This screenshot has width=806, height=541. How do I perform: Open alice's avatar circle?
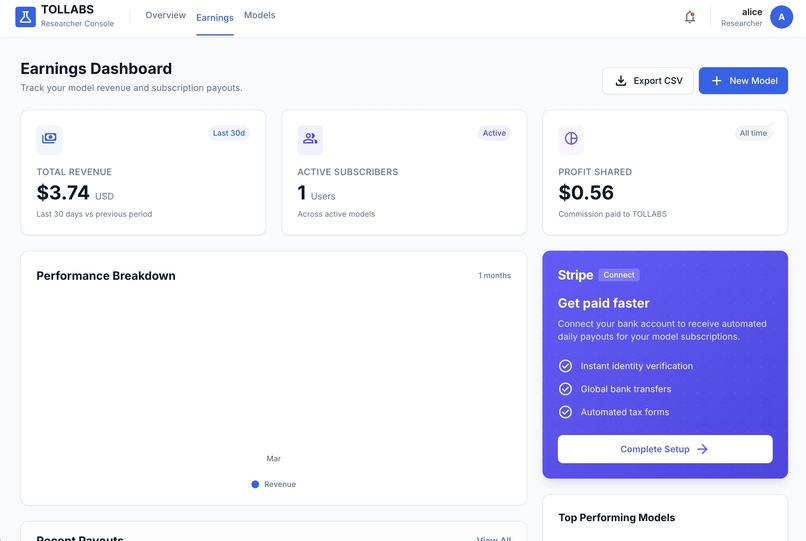tap(781, 17)
